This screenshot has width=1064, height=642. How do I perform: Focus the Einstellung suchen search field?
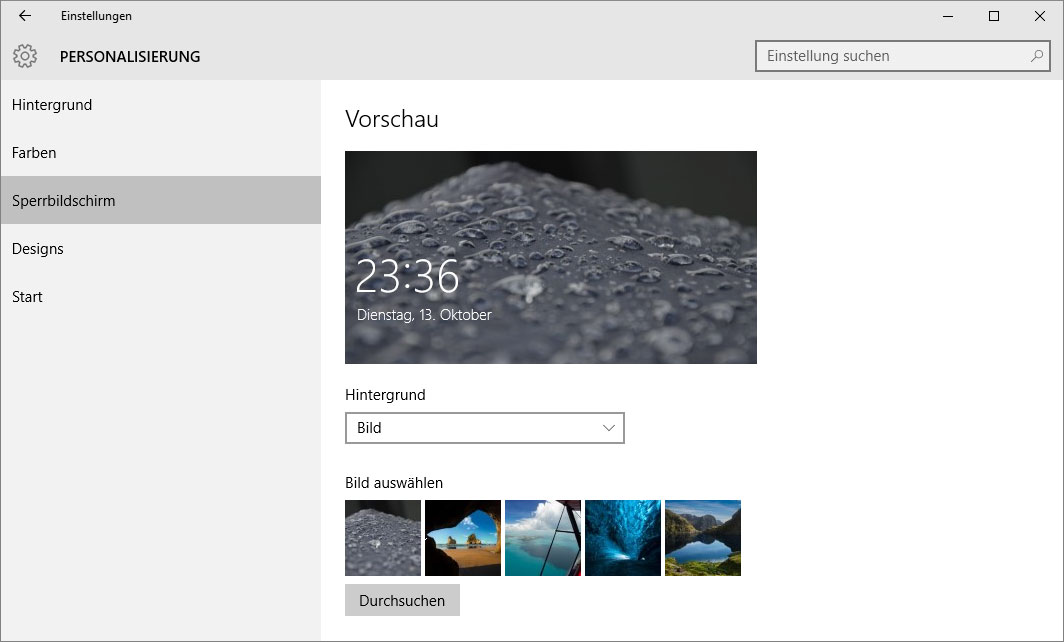902,56
